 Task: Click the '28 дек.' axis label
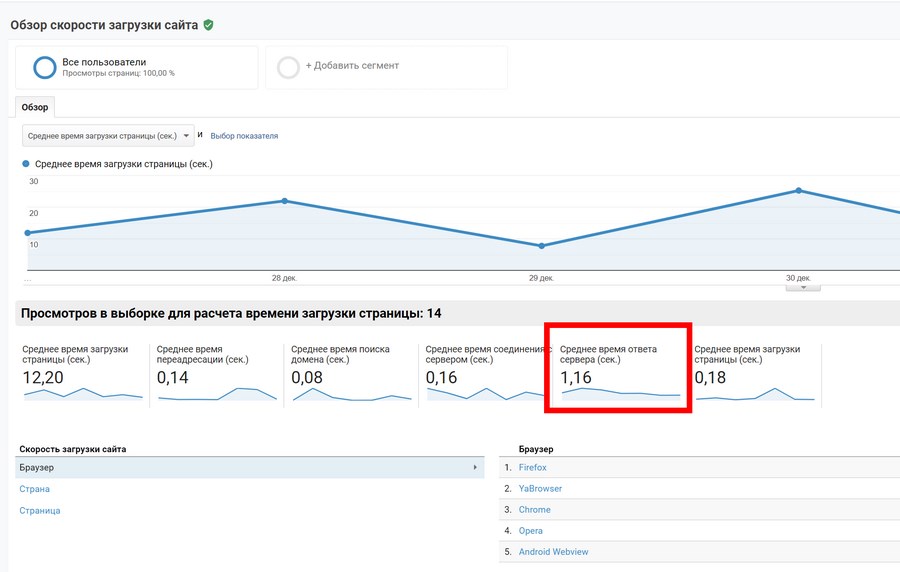coord(284,278)
